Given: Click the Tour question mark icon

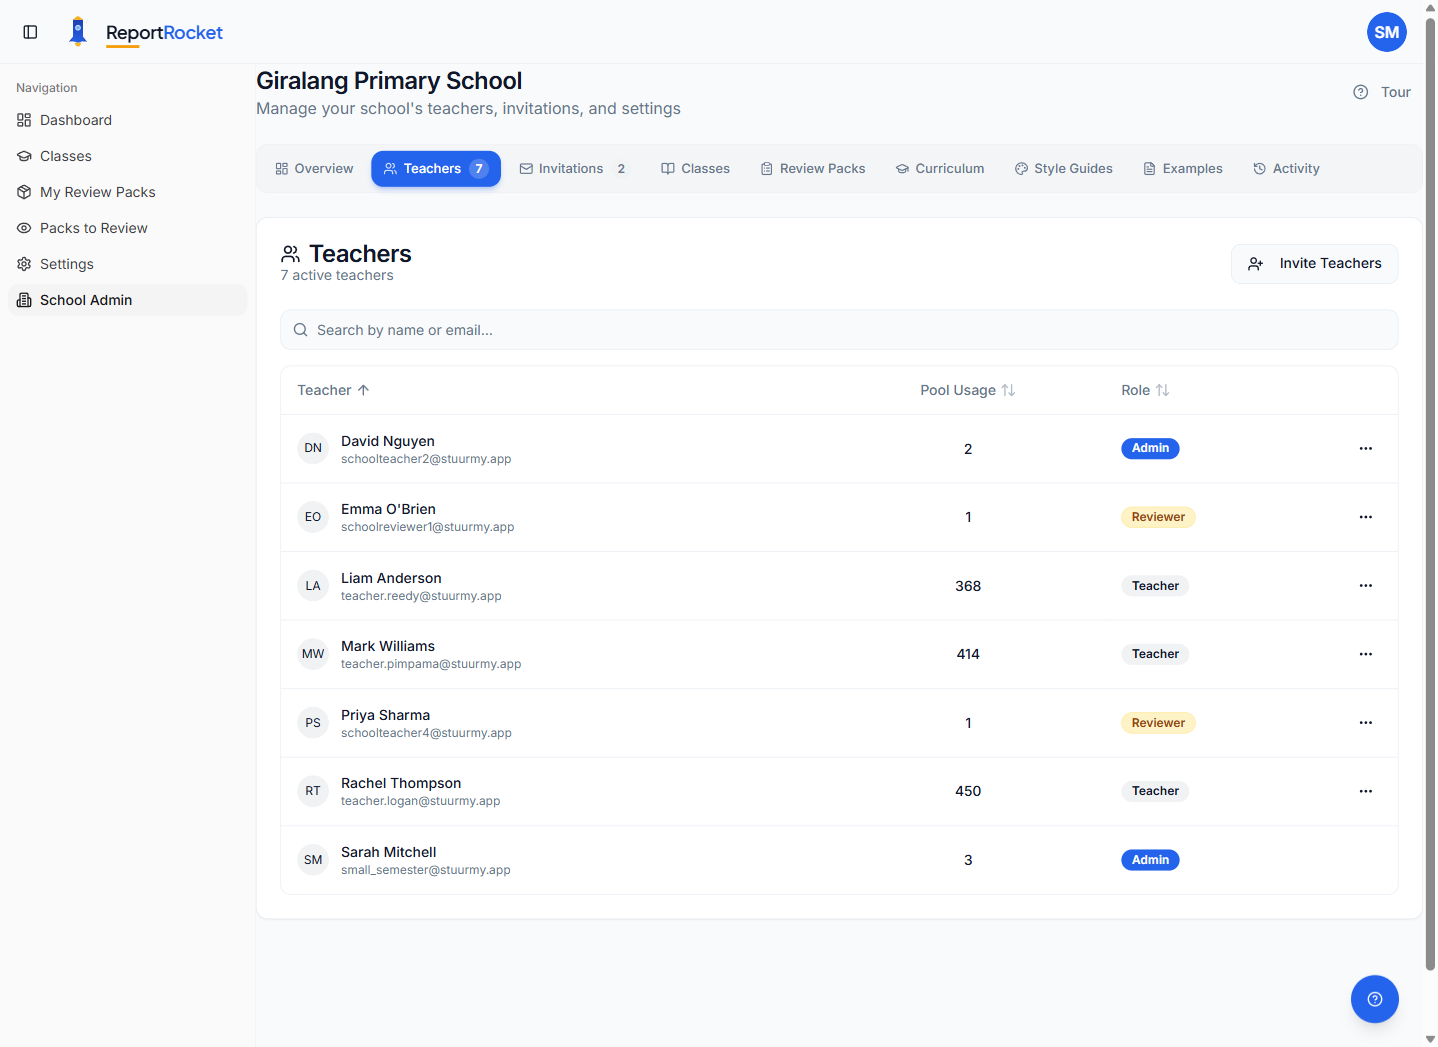Looking at the screenshot, I should [1360, 91].
